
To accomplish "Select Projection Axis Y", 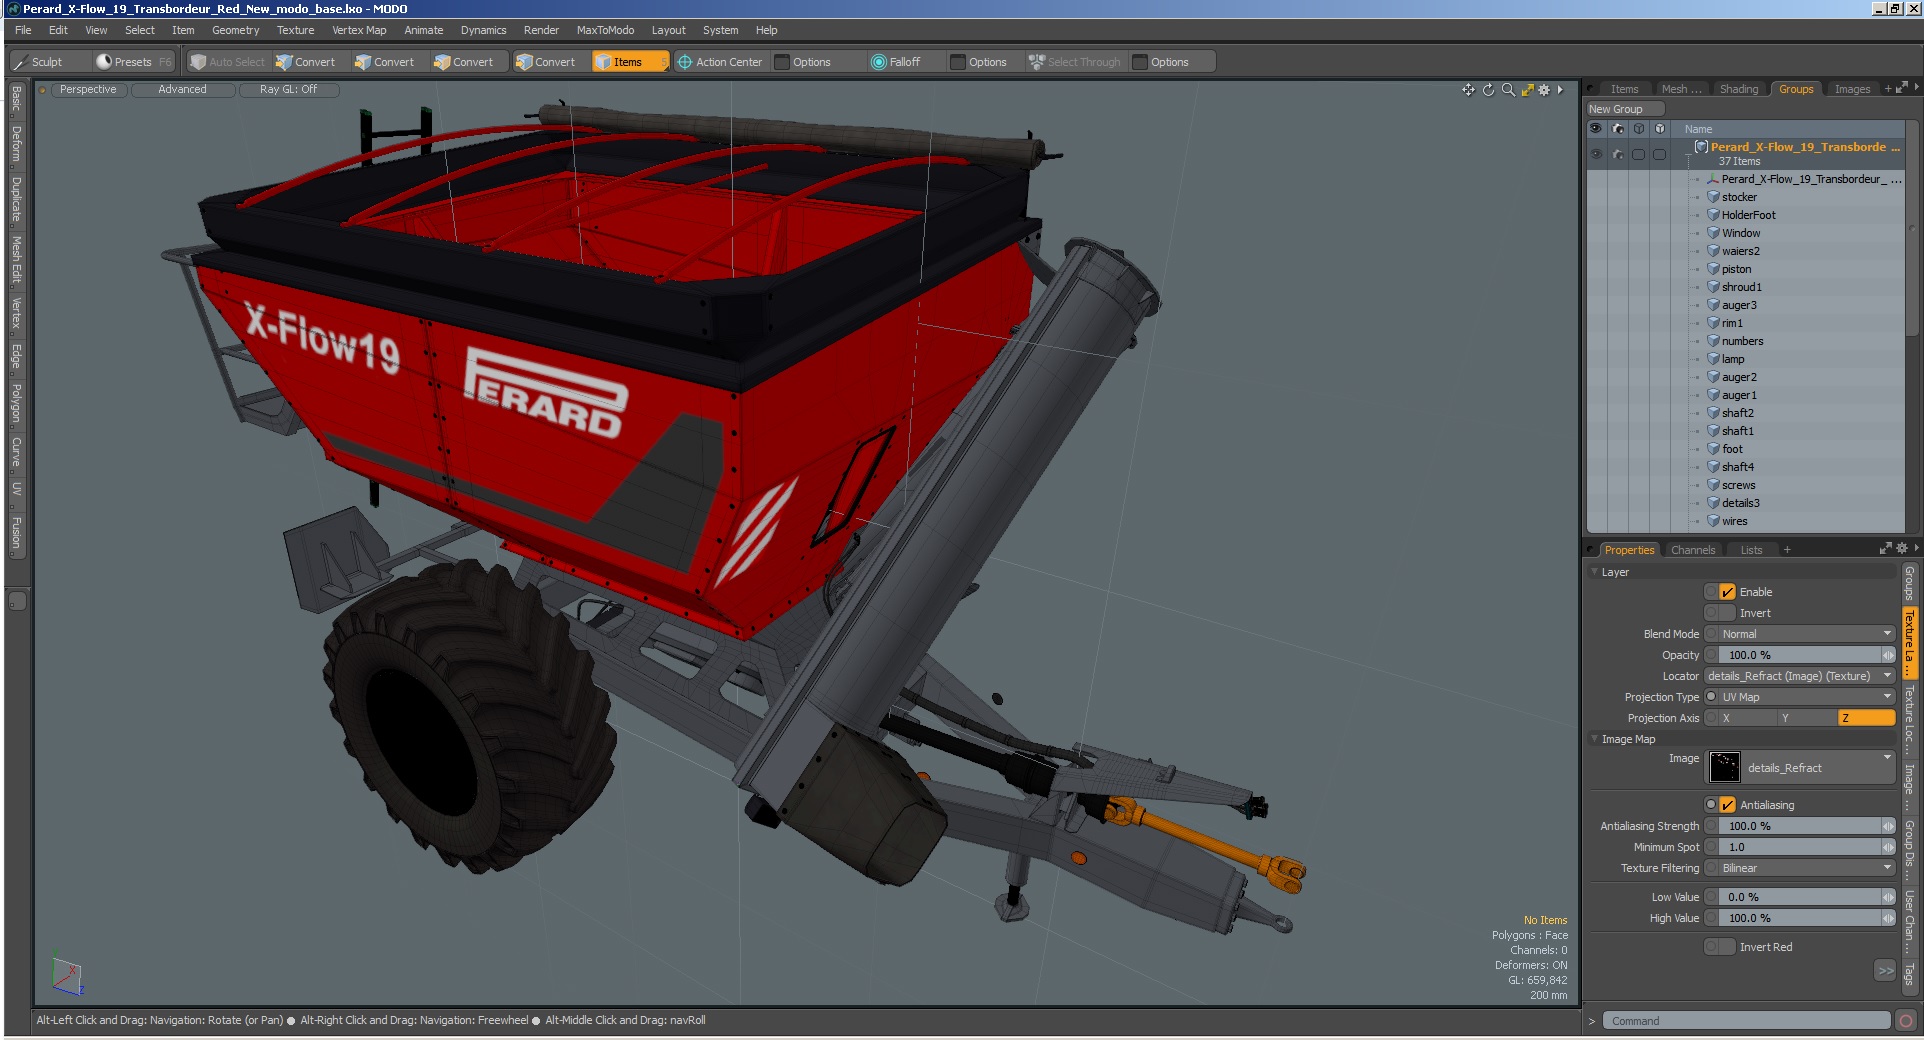I will [1808, 718].
